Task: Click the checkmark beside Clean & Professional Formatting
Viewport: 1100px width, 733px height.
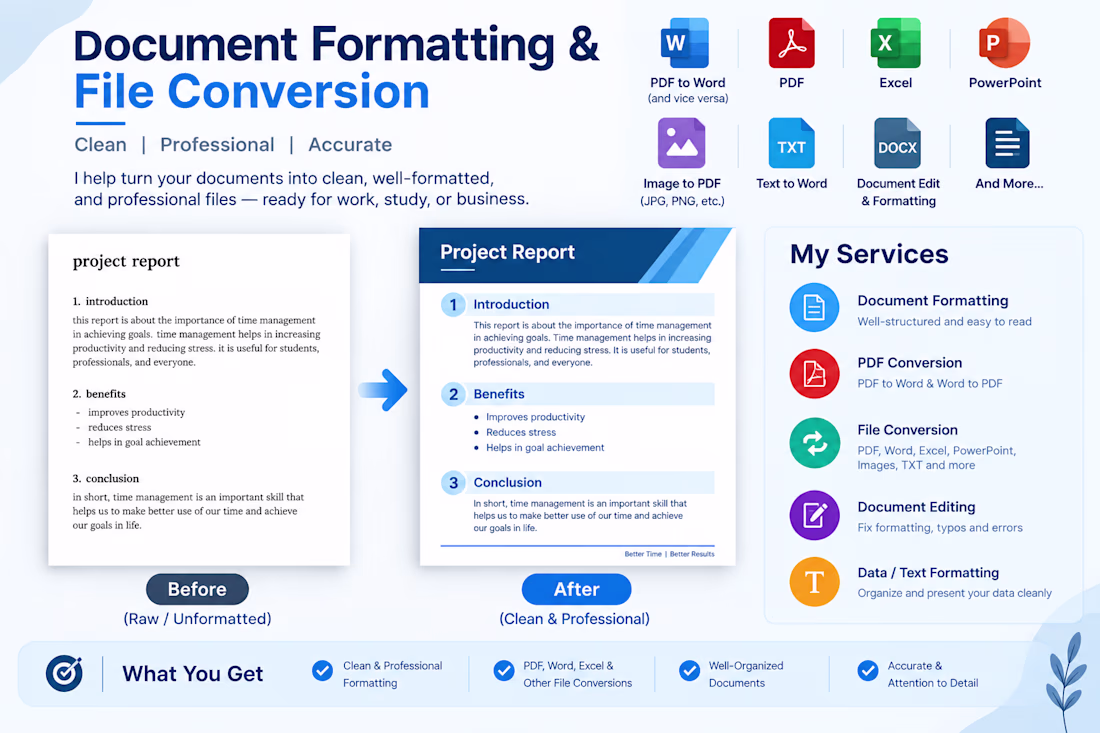Action: [322, 671]
